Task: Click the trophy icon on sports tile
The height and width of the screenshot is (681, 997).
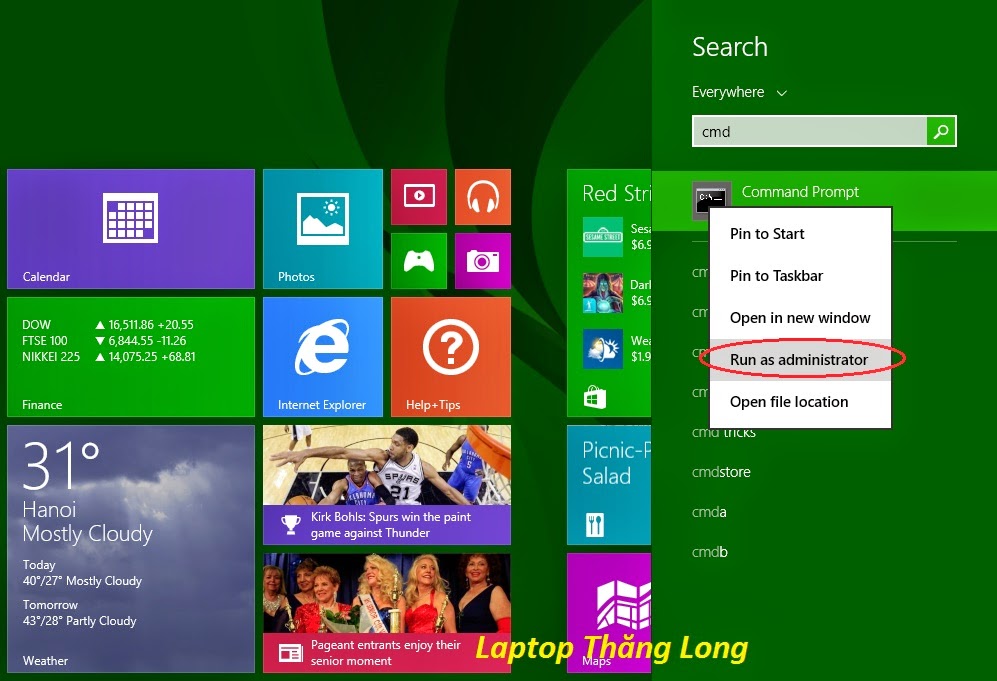Action: [x=291, y=525]
